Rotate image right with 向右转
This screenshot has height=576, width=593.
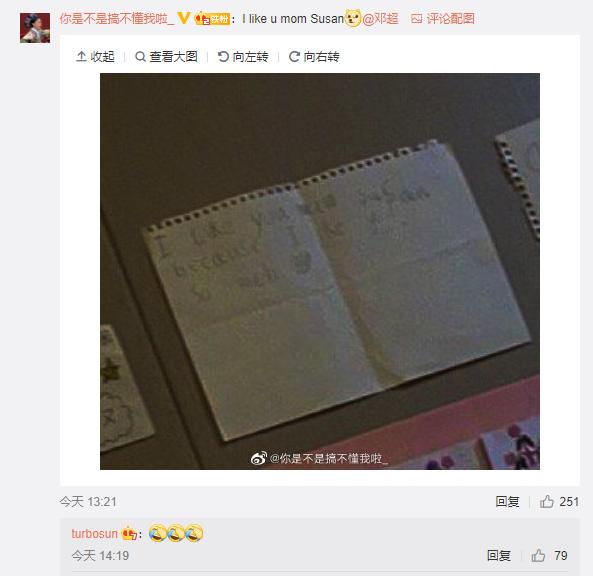point(314,56)
